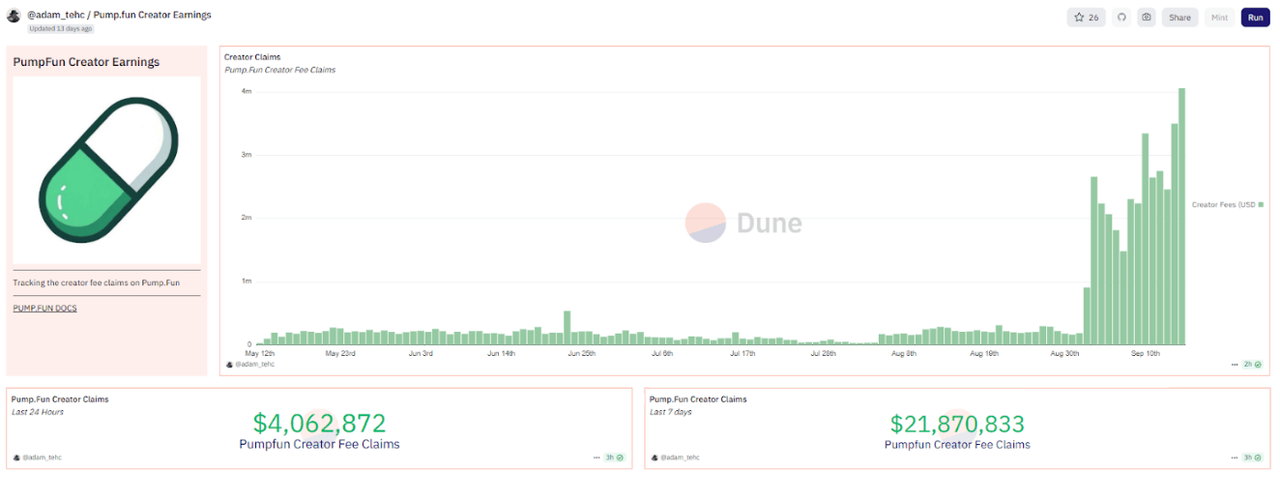Open the GitHub icon in the header
The width and height of the screenshot is (1280, 477).
click(1121, 17)
